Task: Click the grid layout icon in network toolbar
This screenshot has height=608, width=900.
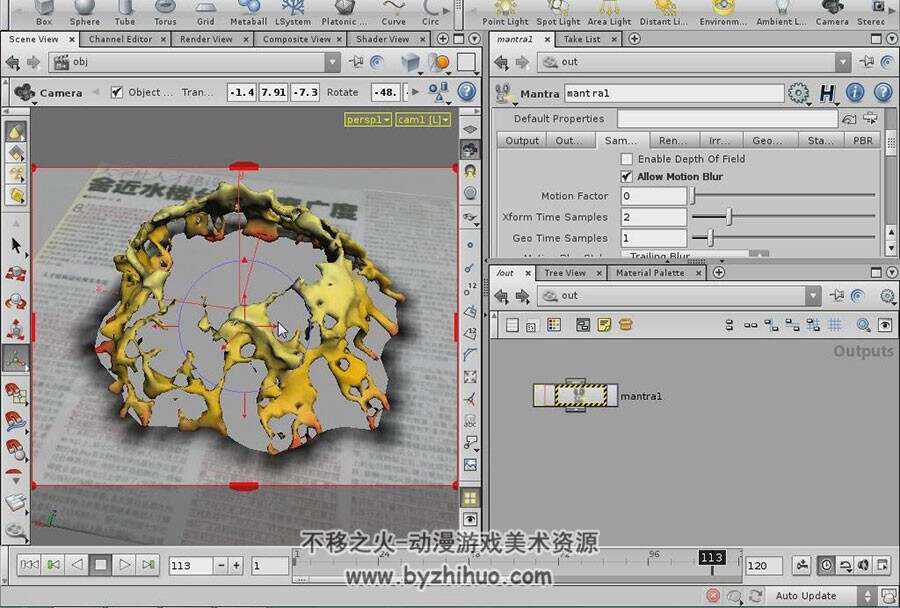Action: coord(835,325)
